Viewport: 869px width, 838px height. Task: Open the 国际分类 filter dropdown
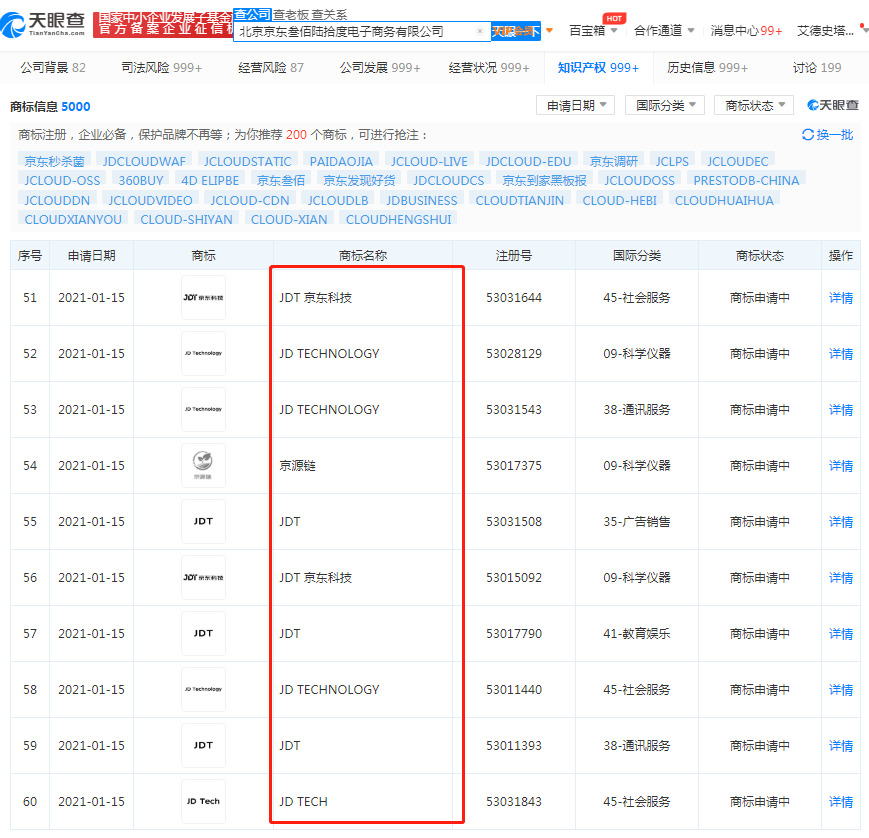tap(665, 105)
